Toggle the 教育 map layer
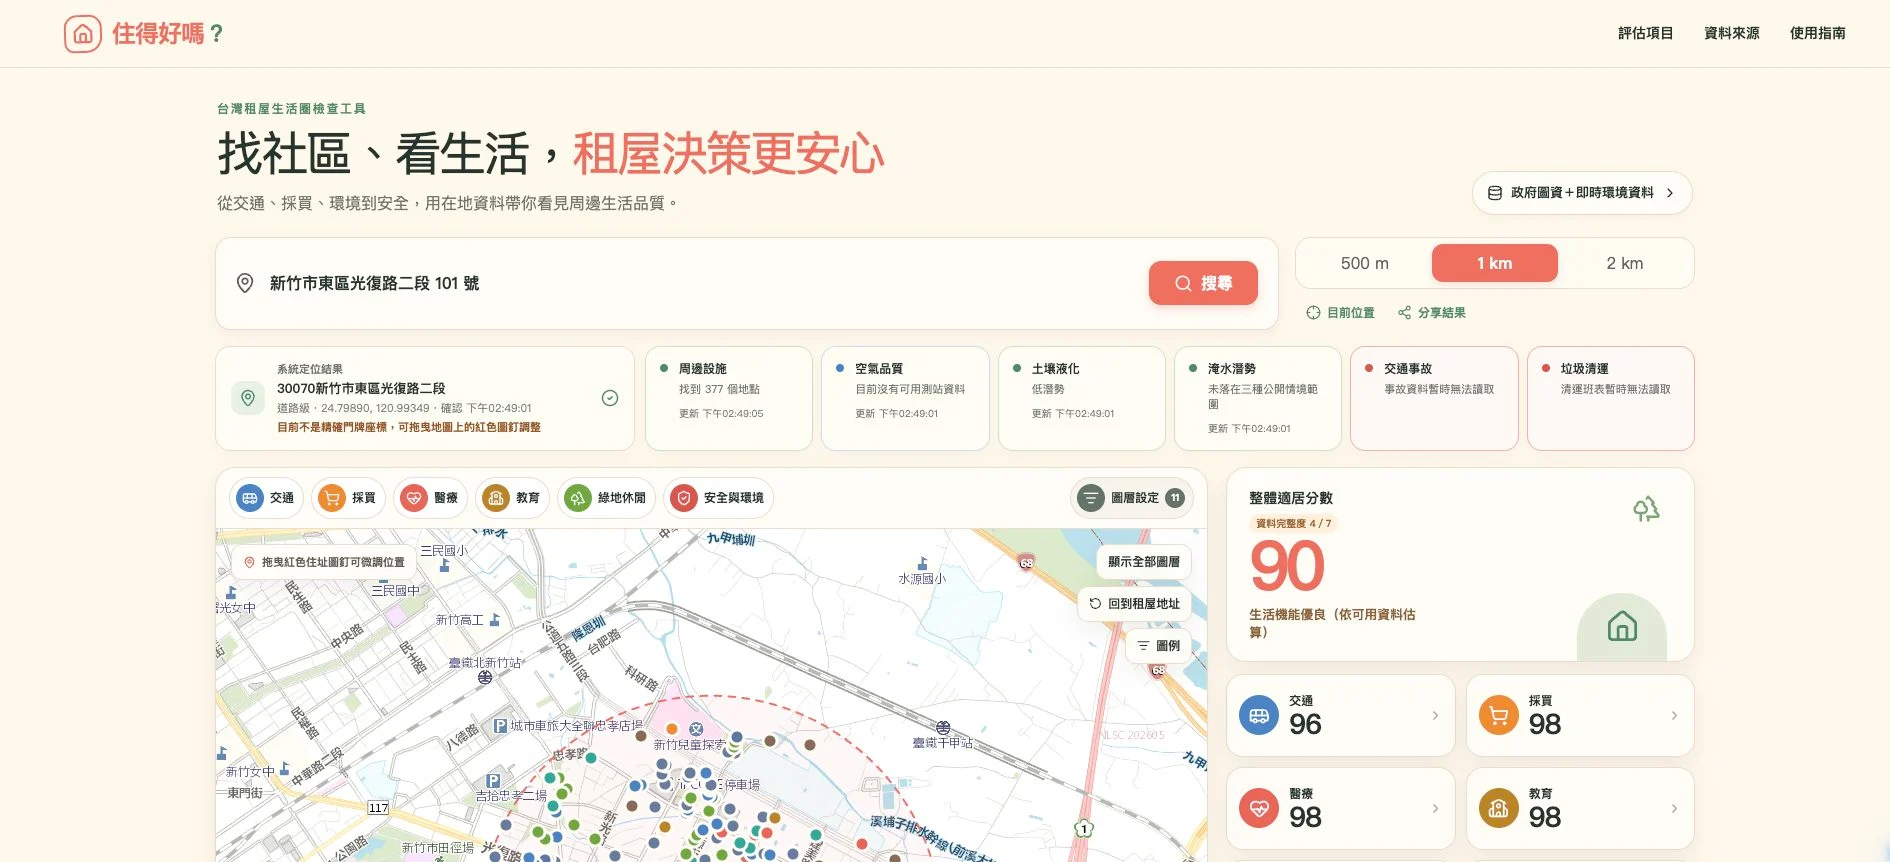Viewport: 1890px width, 862px height. 511,498
